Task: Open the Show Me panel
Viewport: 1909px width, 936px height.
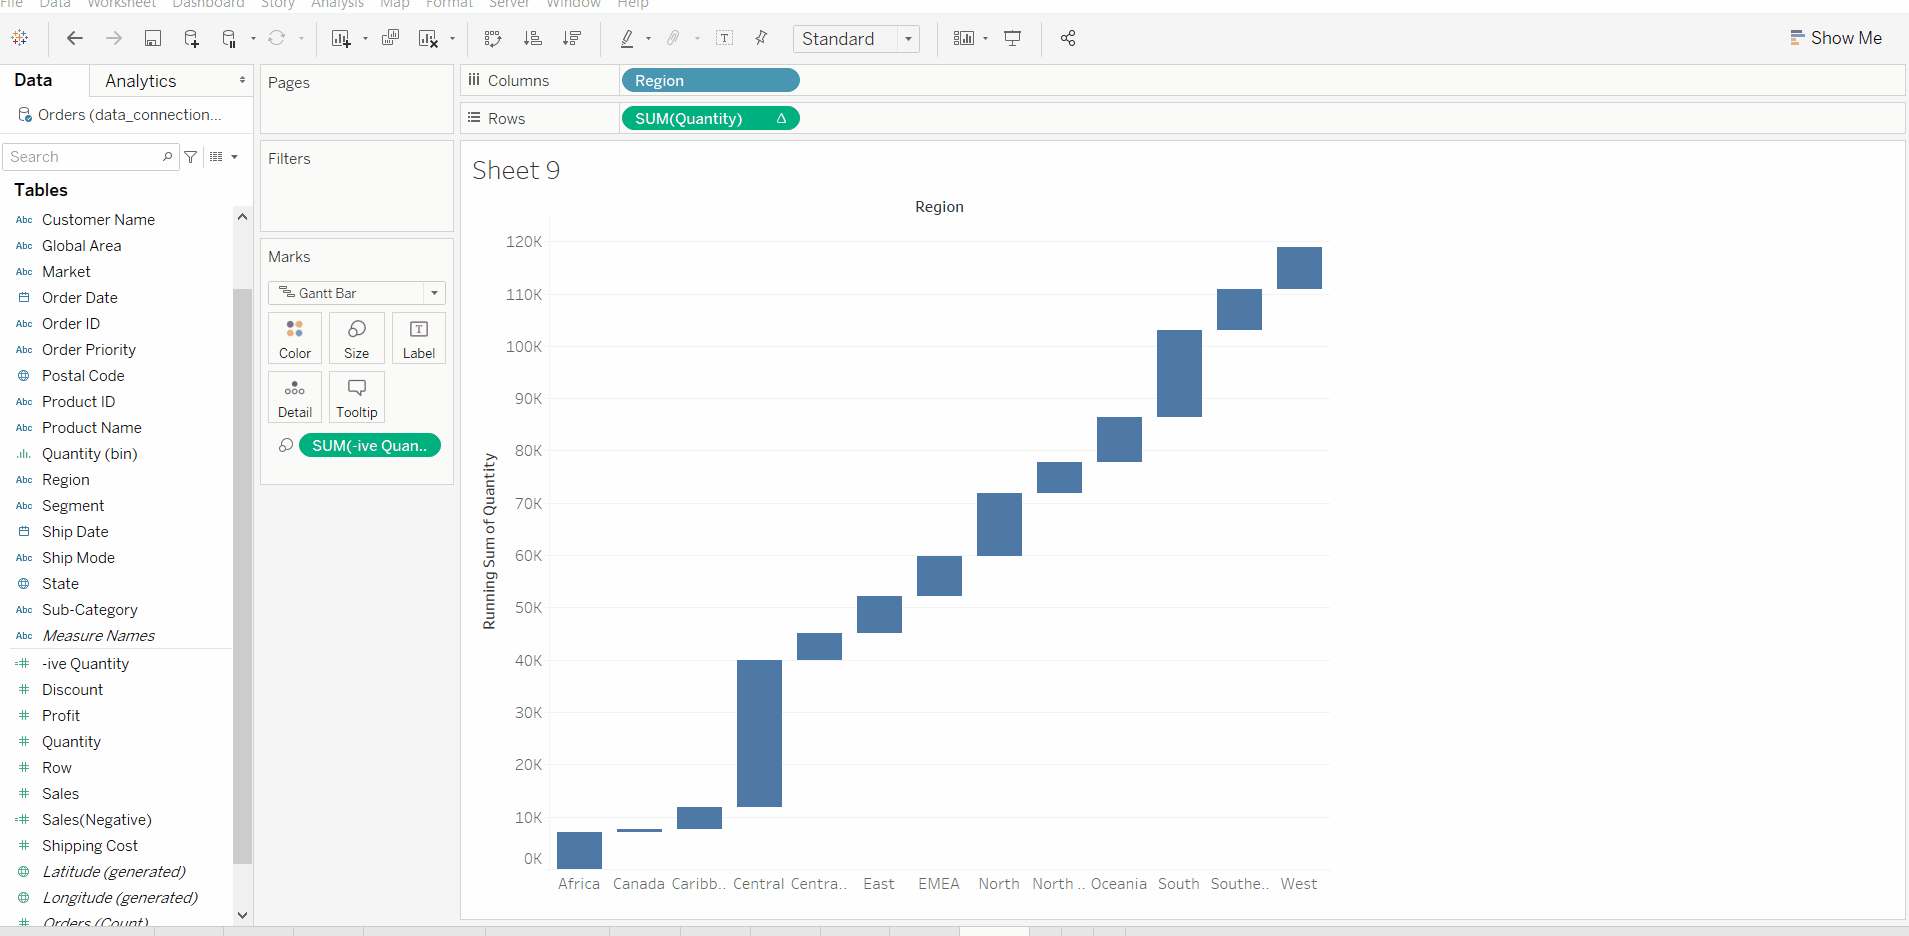Action: (1837, 38)
